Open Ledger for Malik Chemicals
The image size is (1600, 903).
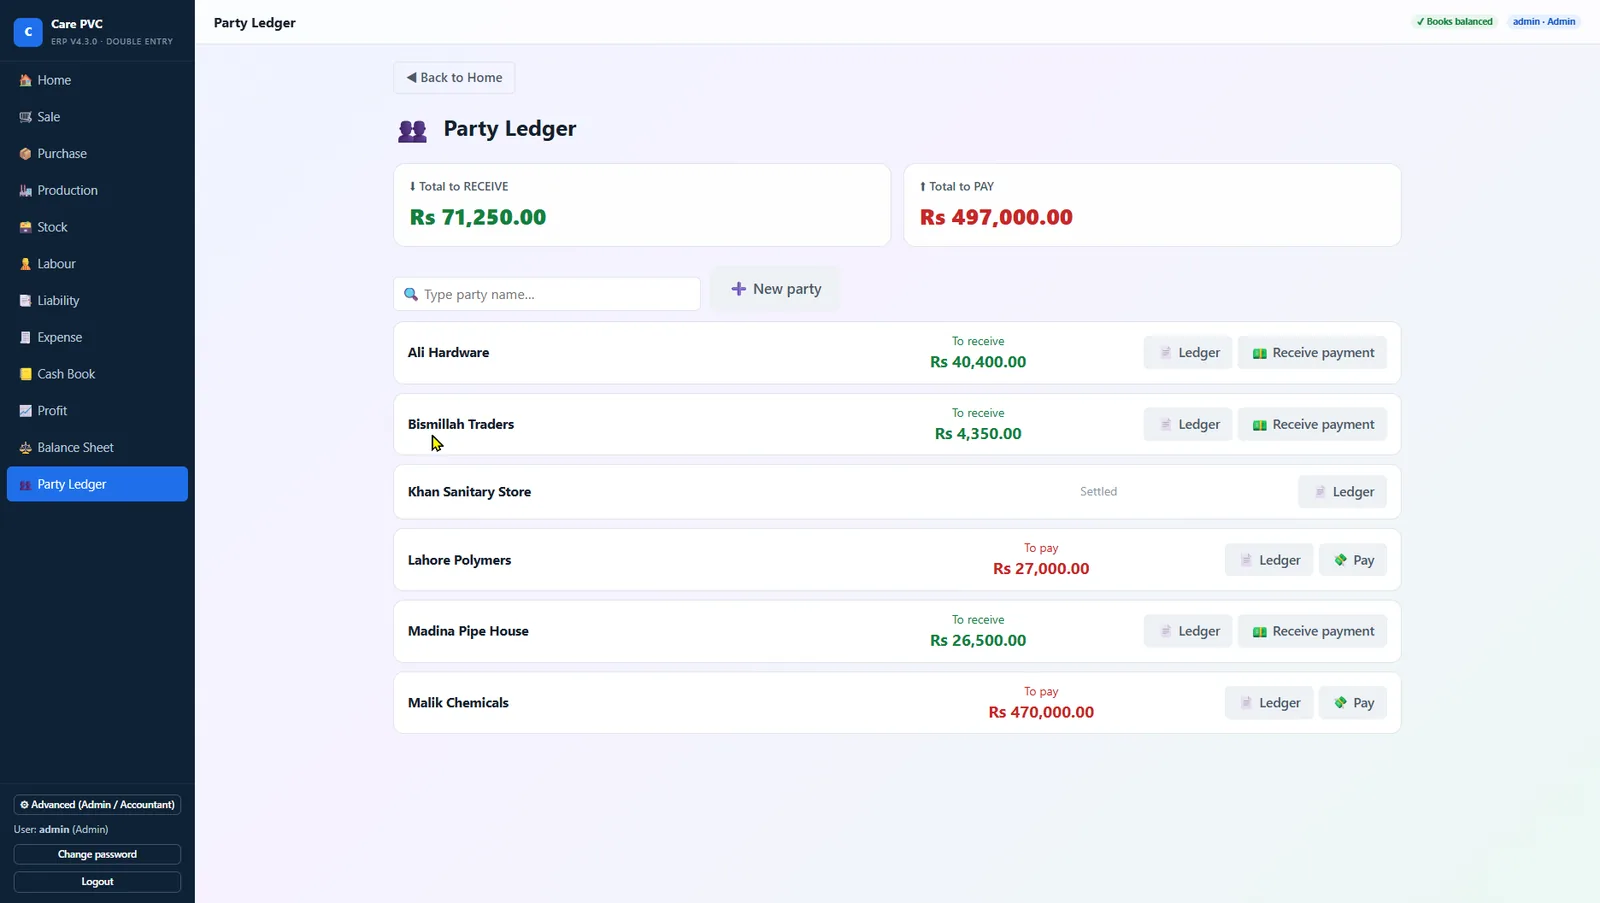1269,703
